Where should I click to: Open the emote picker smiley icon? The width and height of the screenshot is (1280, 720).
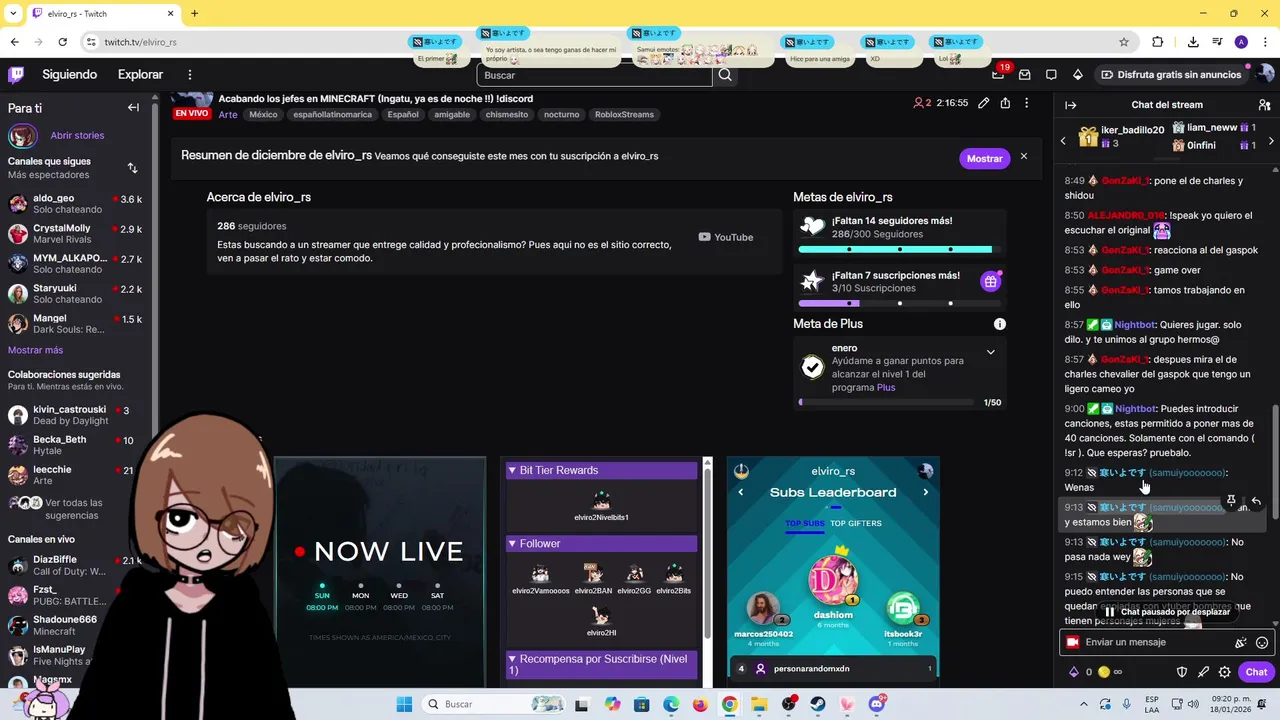(x=1262, y=643)
